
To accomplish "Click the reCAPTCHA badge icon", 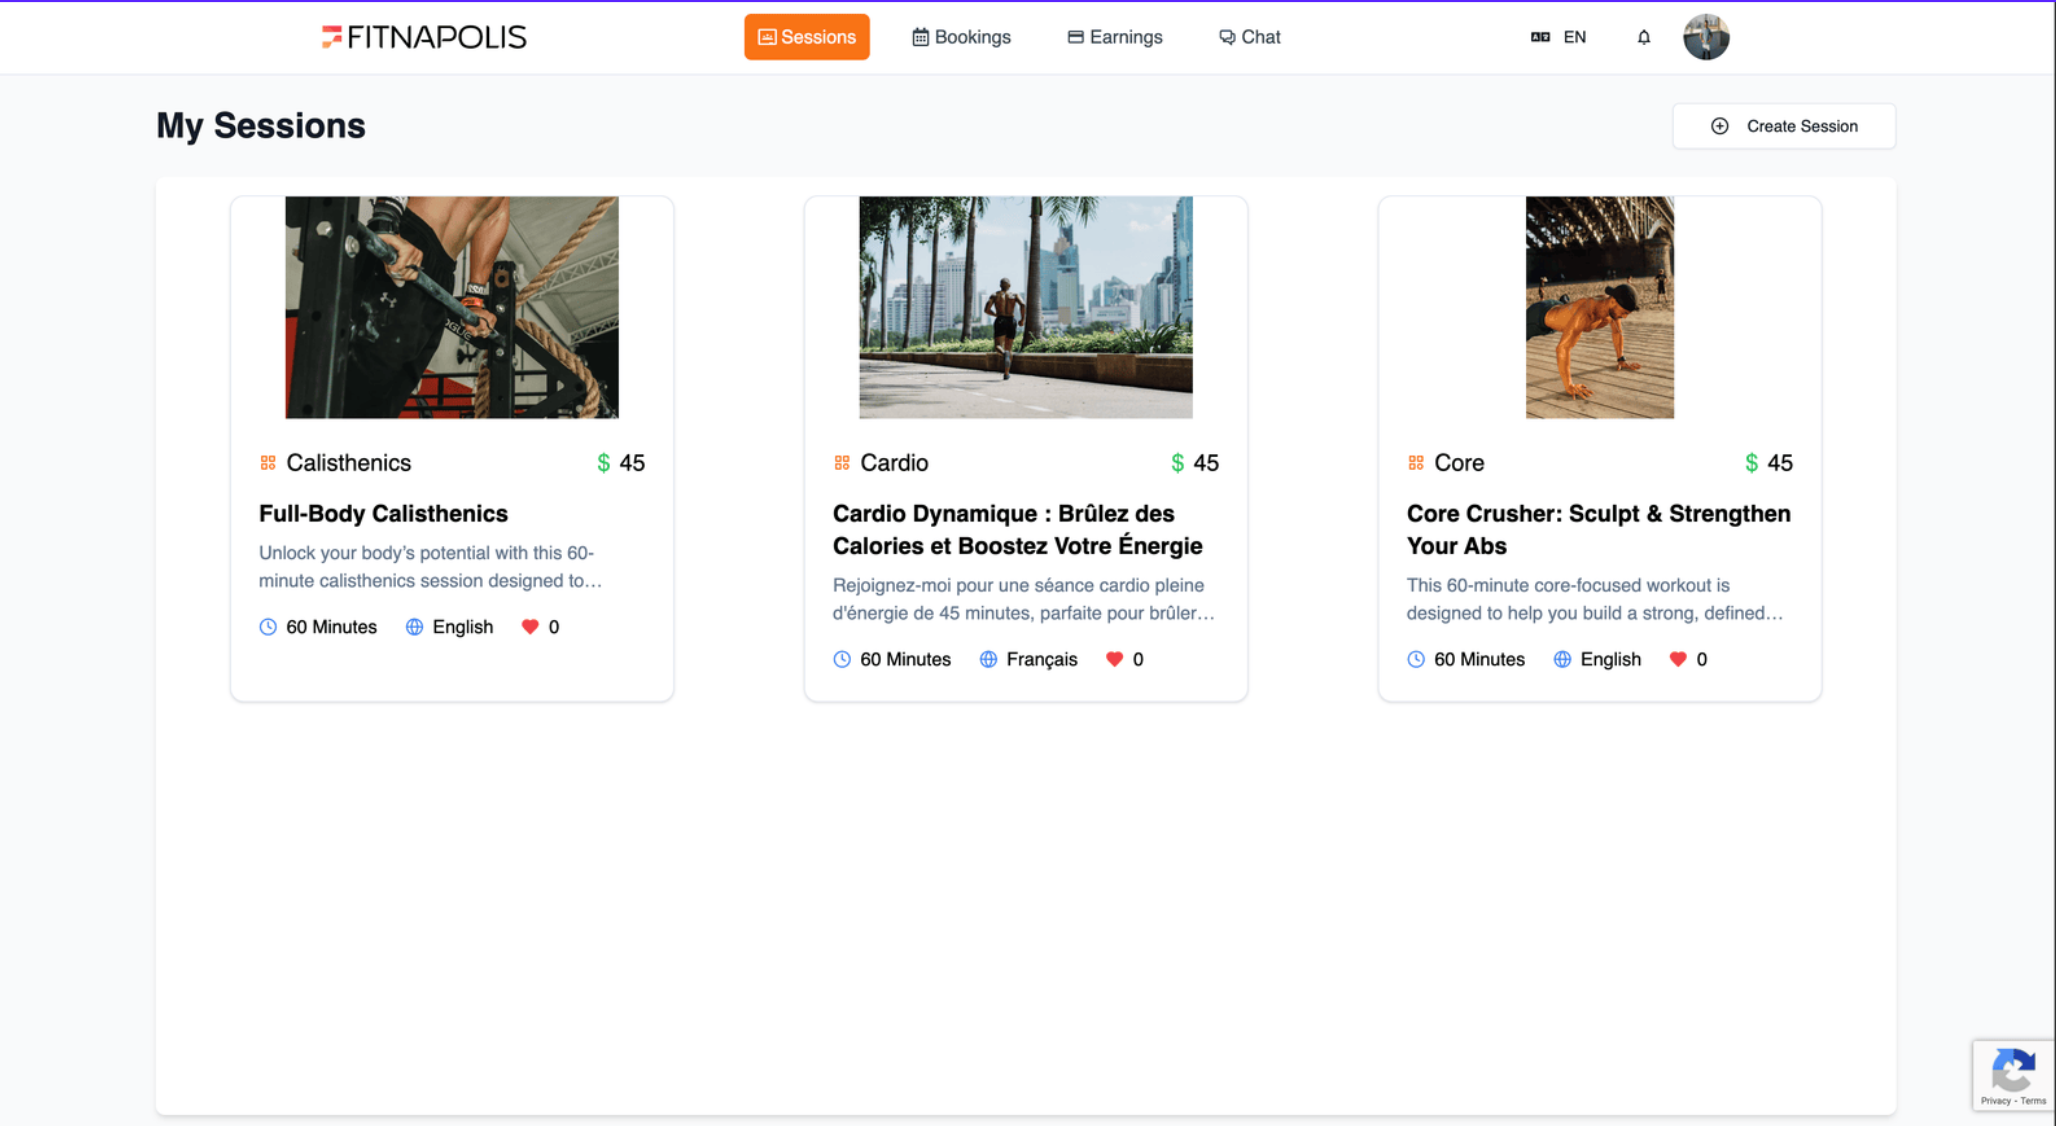I will pyautogui.click(x=2013, y=1070).
